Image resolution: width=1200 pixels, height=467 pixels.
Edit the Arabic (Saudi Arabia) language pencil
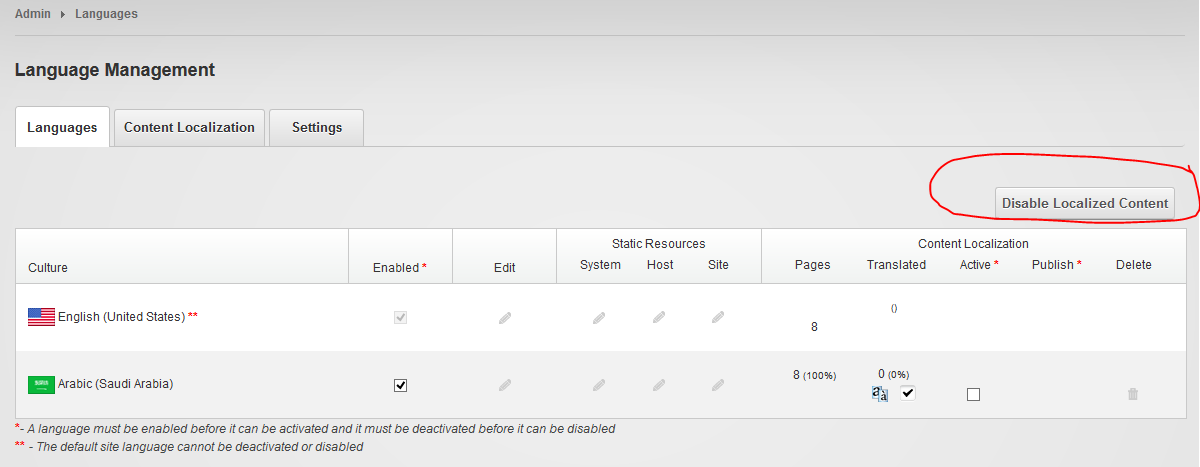click(505, 384)
